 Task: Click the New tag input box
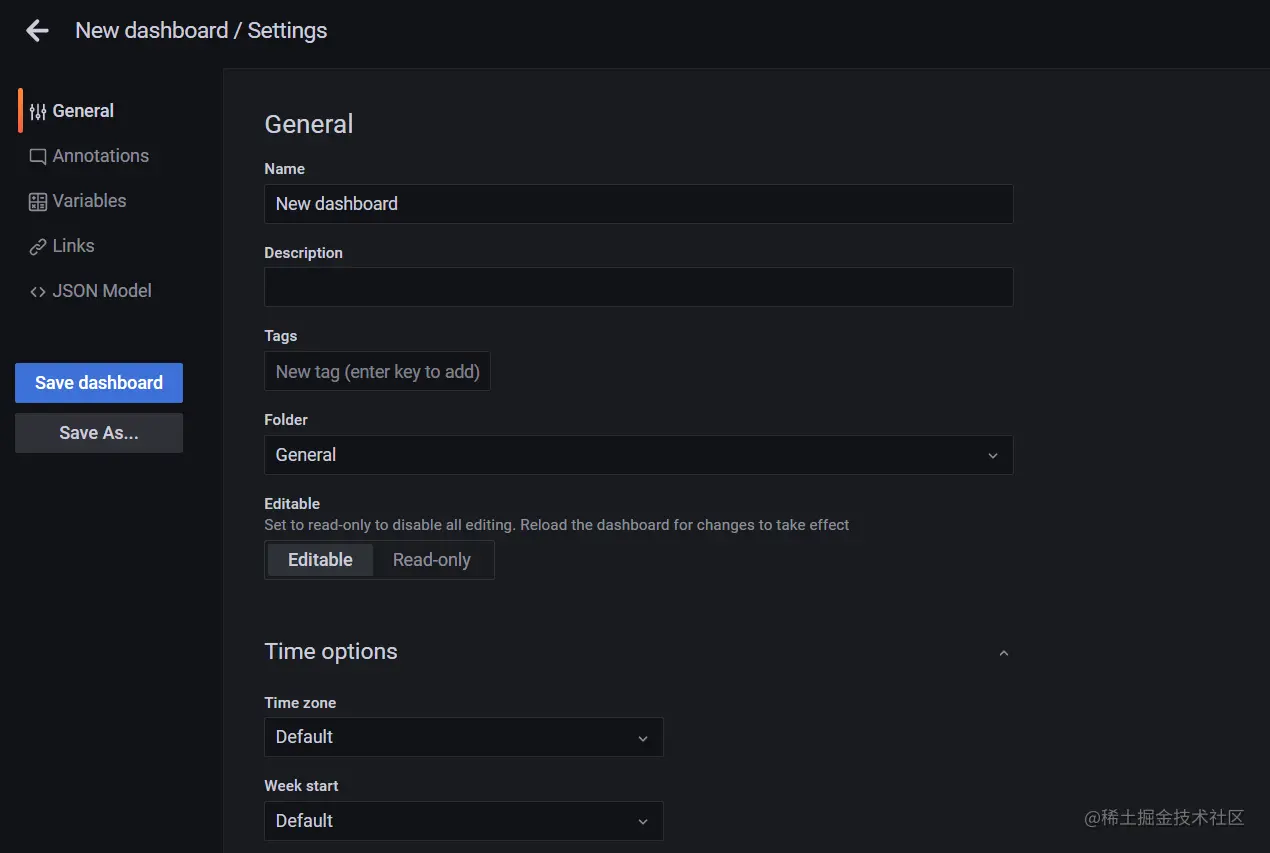pos(377,372)
